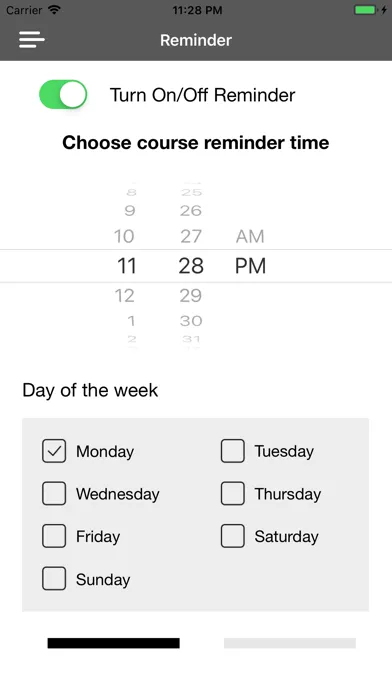The image size is (392, 696).
Task: Choose minute 29 in the picker
Action: (x=191, y=296)
